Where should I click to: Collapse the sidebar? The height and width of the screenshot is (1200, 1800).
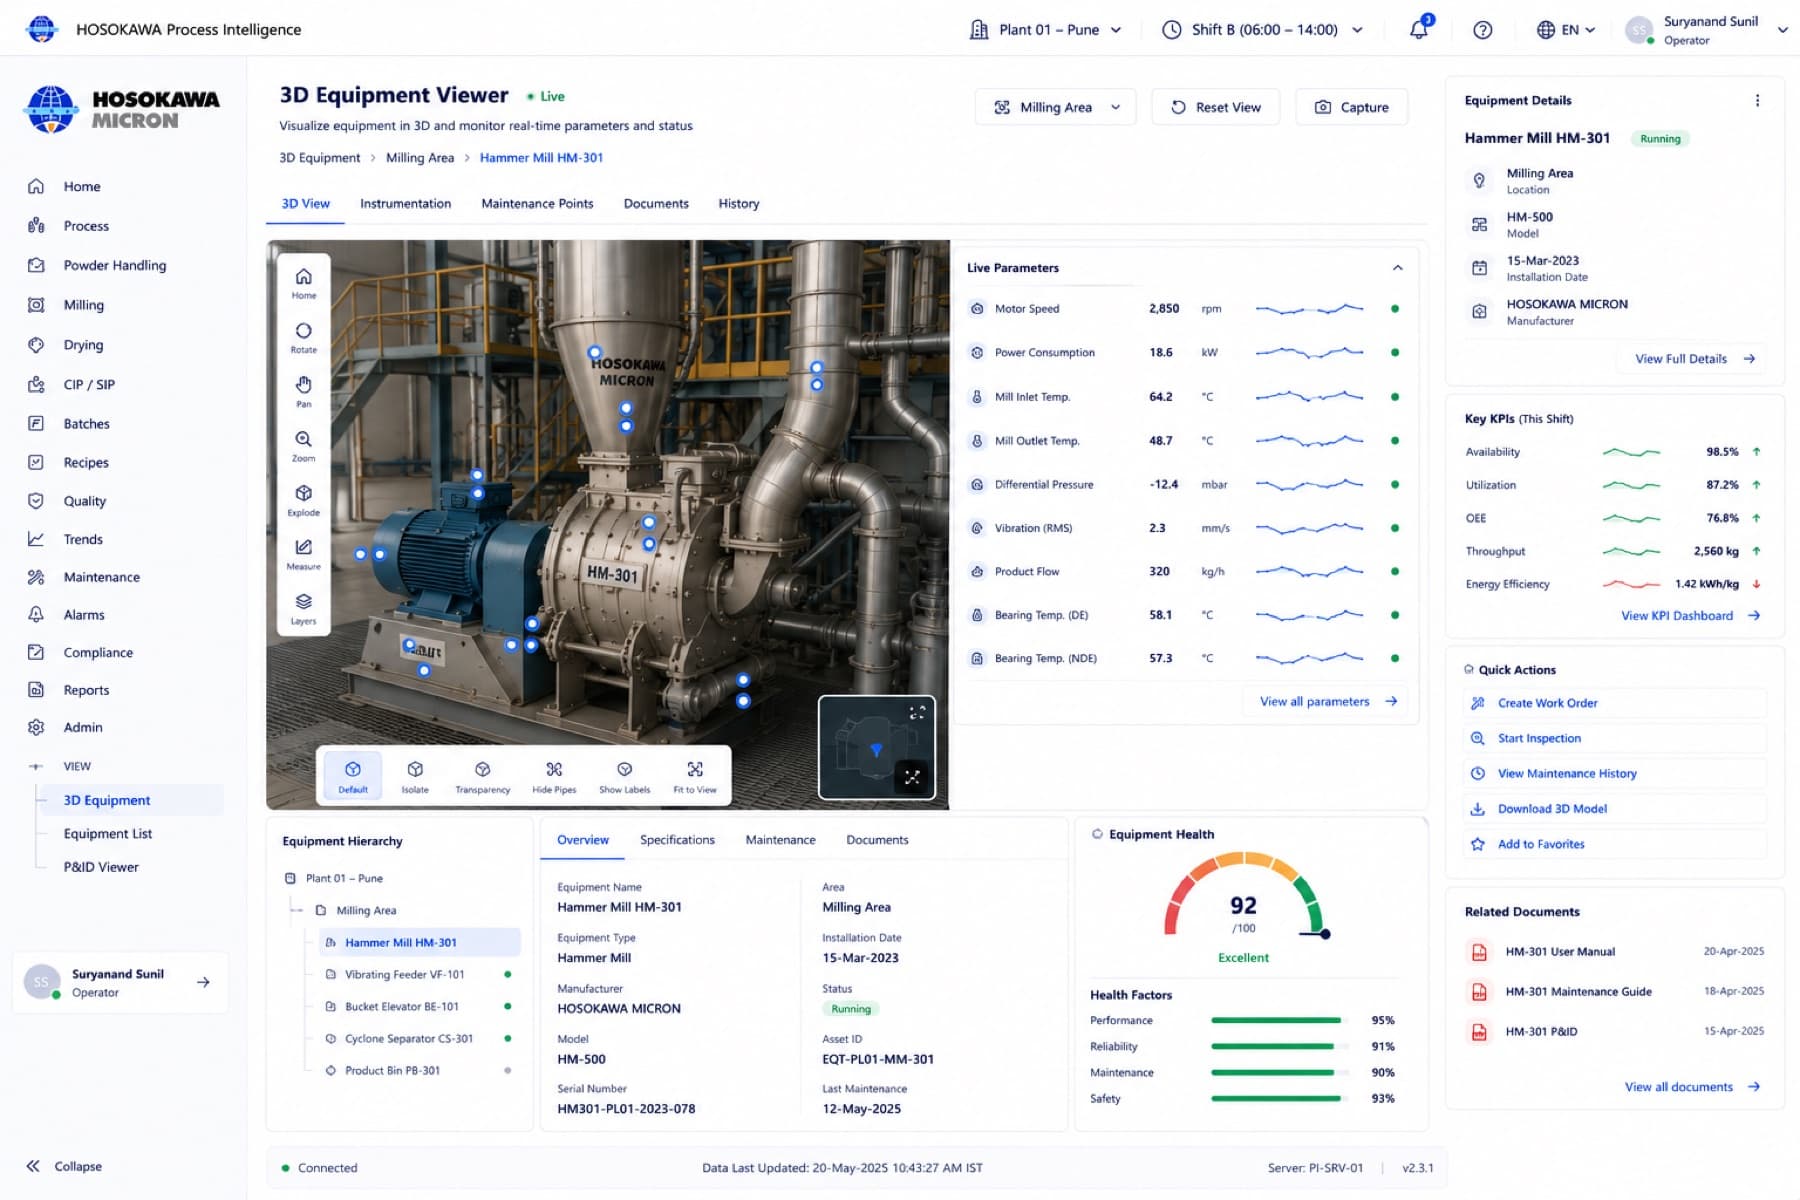pos(65,1166)
